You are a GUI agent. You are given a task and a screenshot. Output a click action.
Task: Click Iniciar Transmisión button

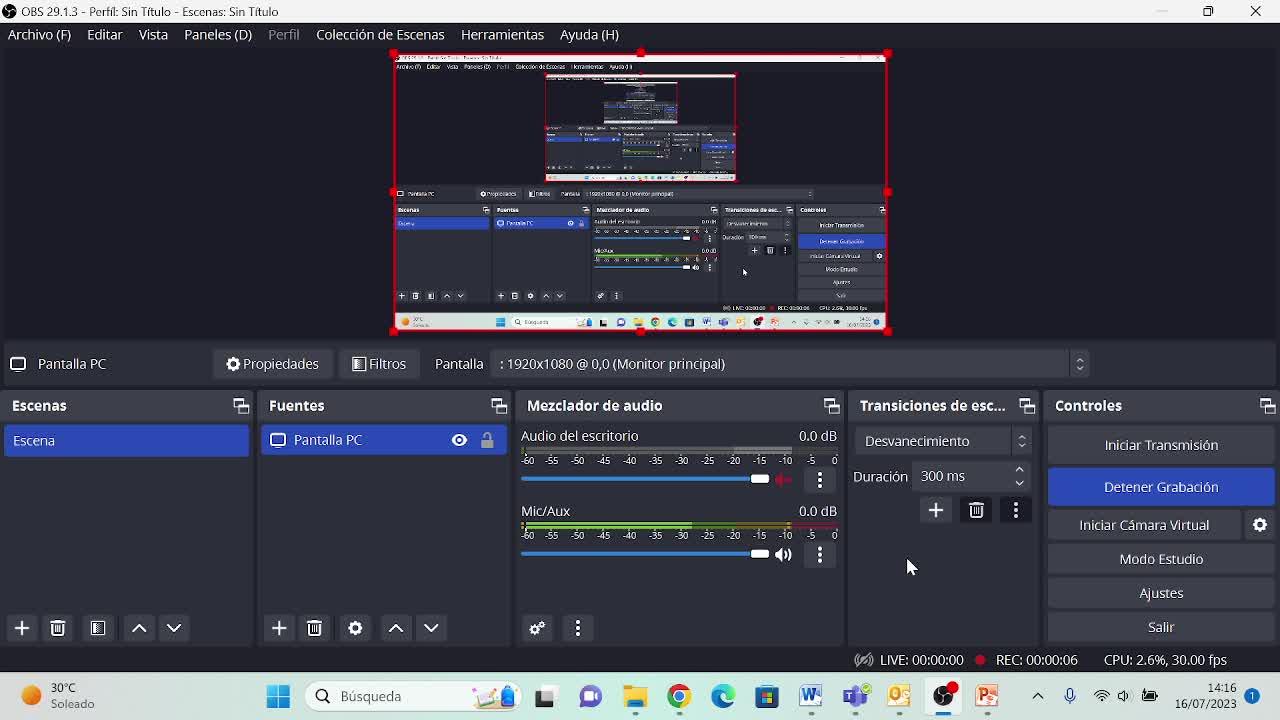[x=1161, y=445]
